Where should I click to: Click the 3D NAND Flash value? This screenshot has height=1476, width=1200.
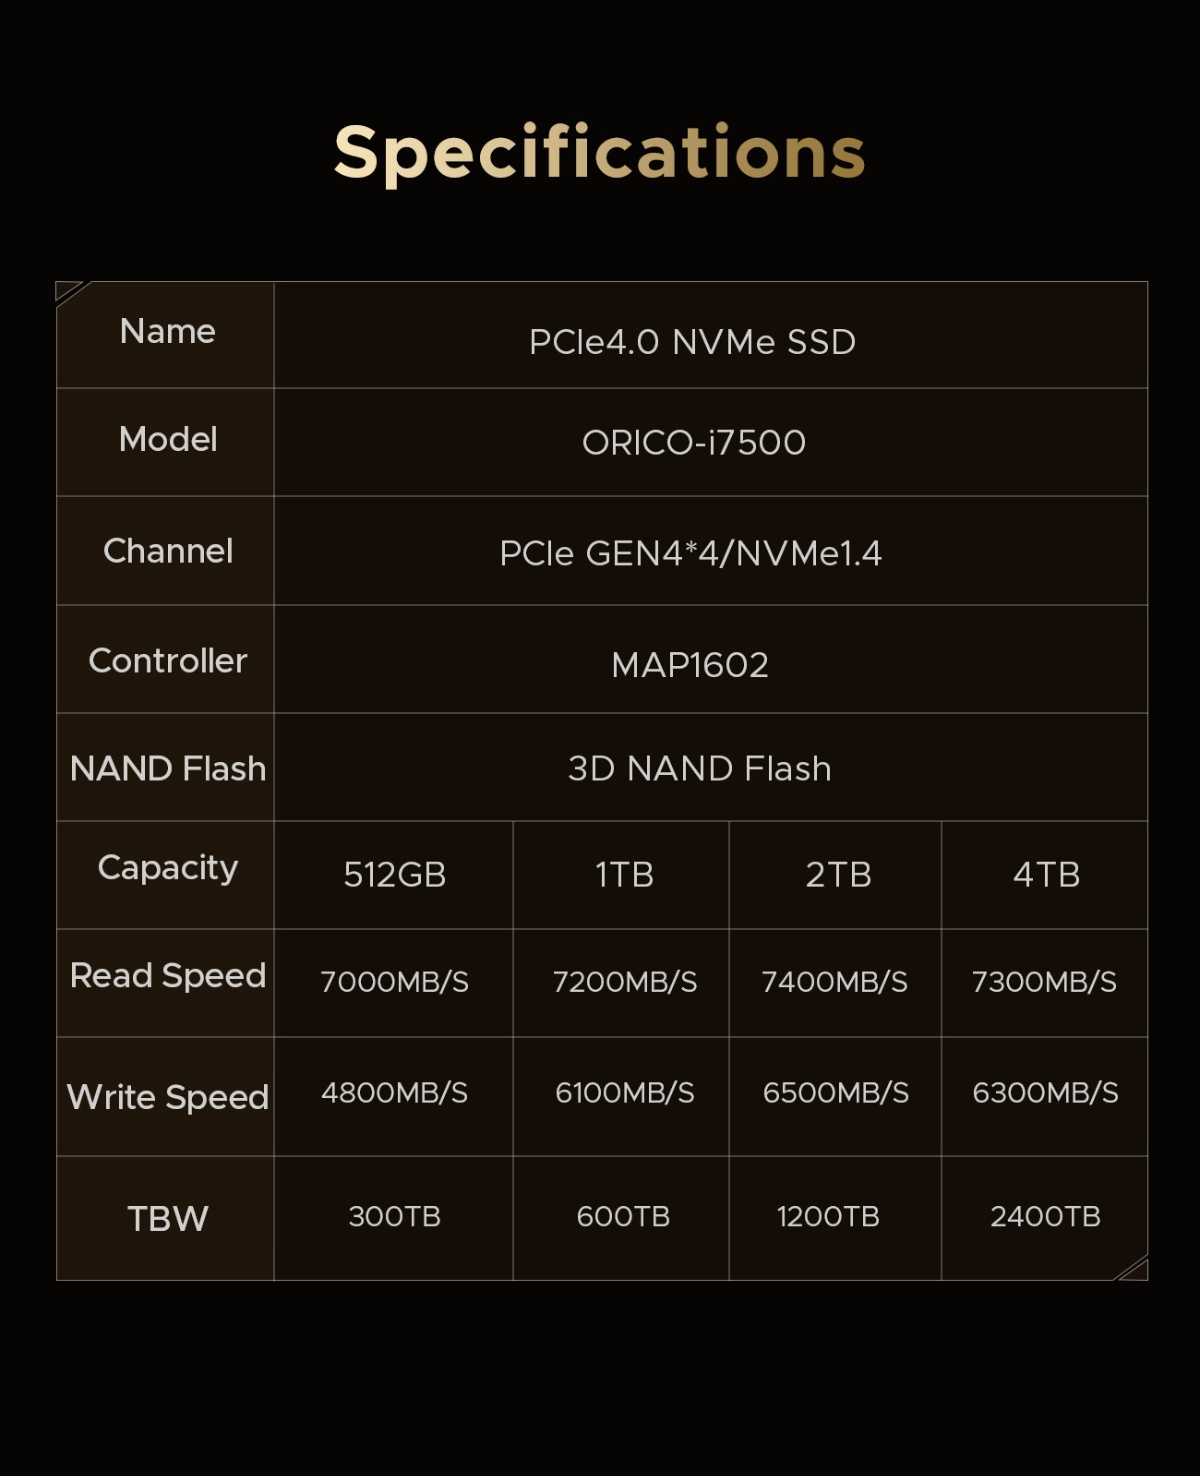point(699,769)
